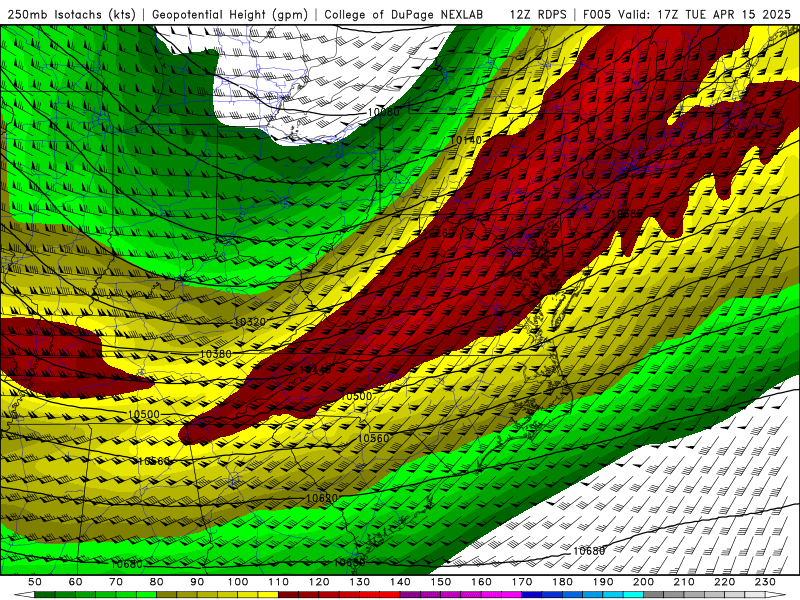Click the color scale label 200
800x600 pixels.
click(643, 582)
